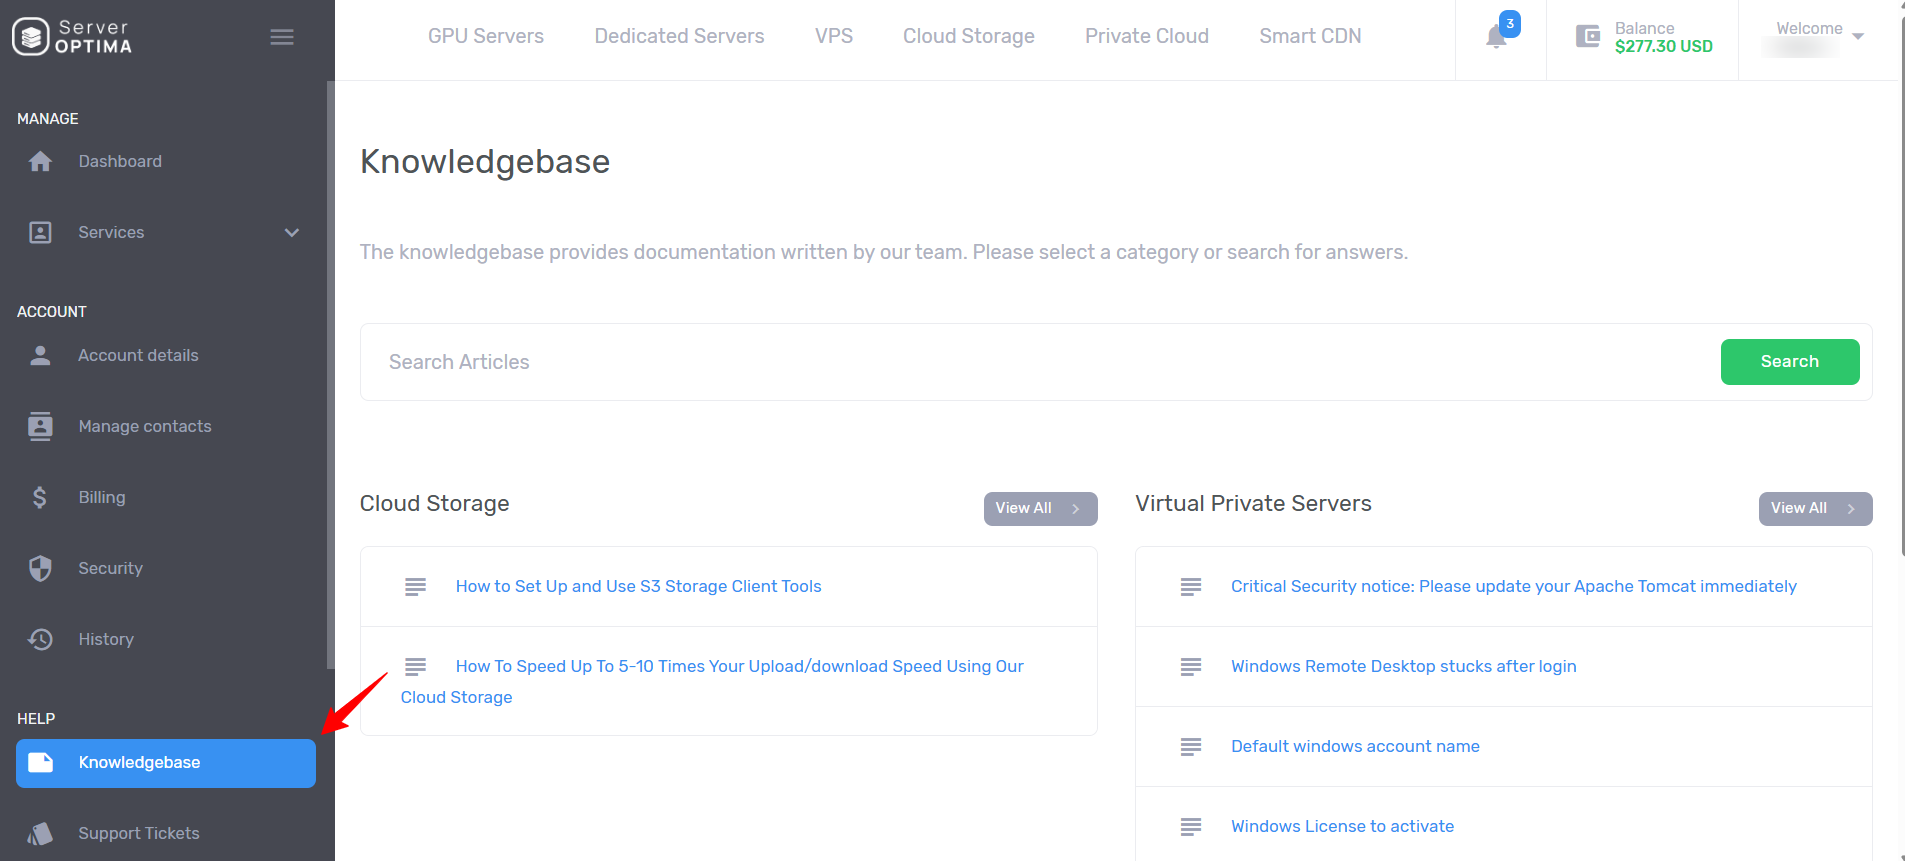This screenshot has width=1905, height=861.
Task: View All Cloud Storage articles
Action: click(x=1040, y=508)
